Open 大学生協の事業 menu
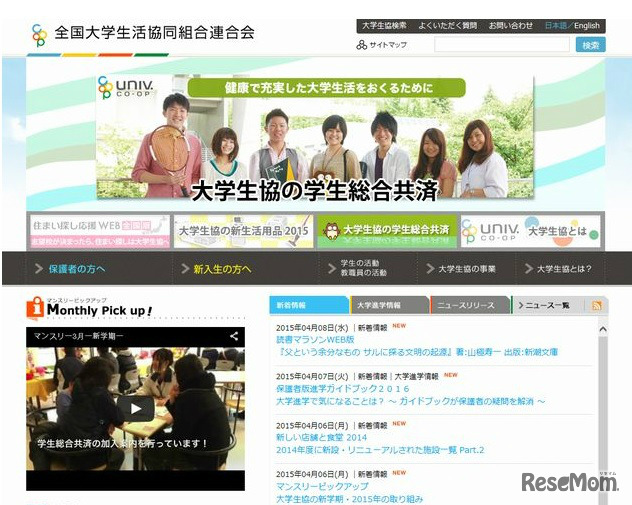Viewport: 632px width, 505px height. pos(467,269)
